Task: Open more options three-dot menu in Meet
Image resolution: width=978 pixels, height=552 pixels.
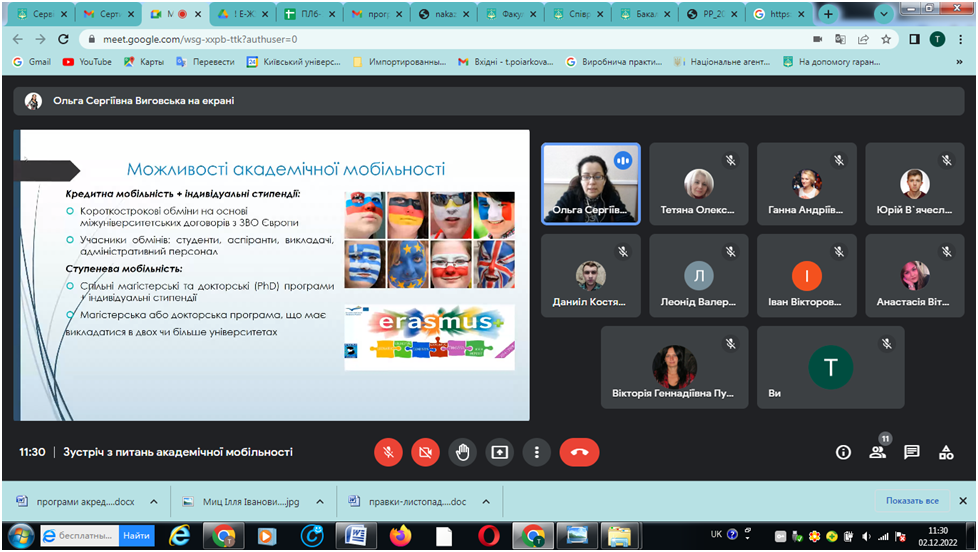Action: coord(537,452)
